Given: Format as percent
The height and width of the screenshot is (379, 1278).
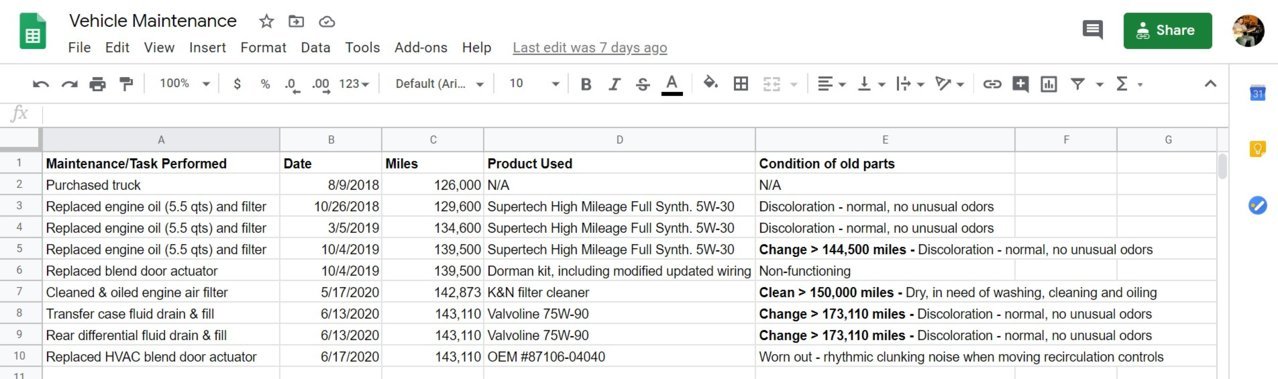Looking at the screenshot, I should 265,84.
